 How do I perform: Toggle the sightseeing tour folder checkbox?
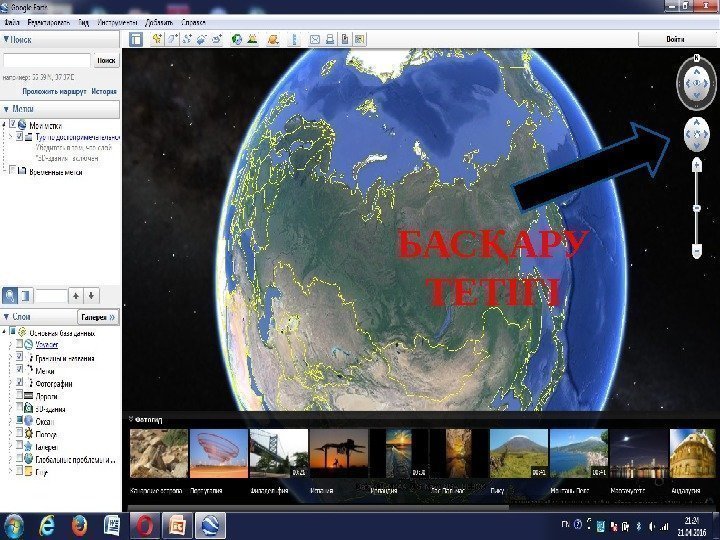pyautogui.click(x=19, y=136)
